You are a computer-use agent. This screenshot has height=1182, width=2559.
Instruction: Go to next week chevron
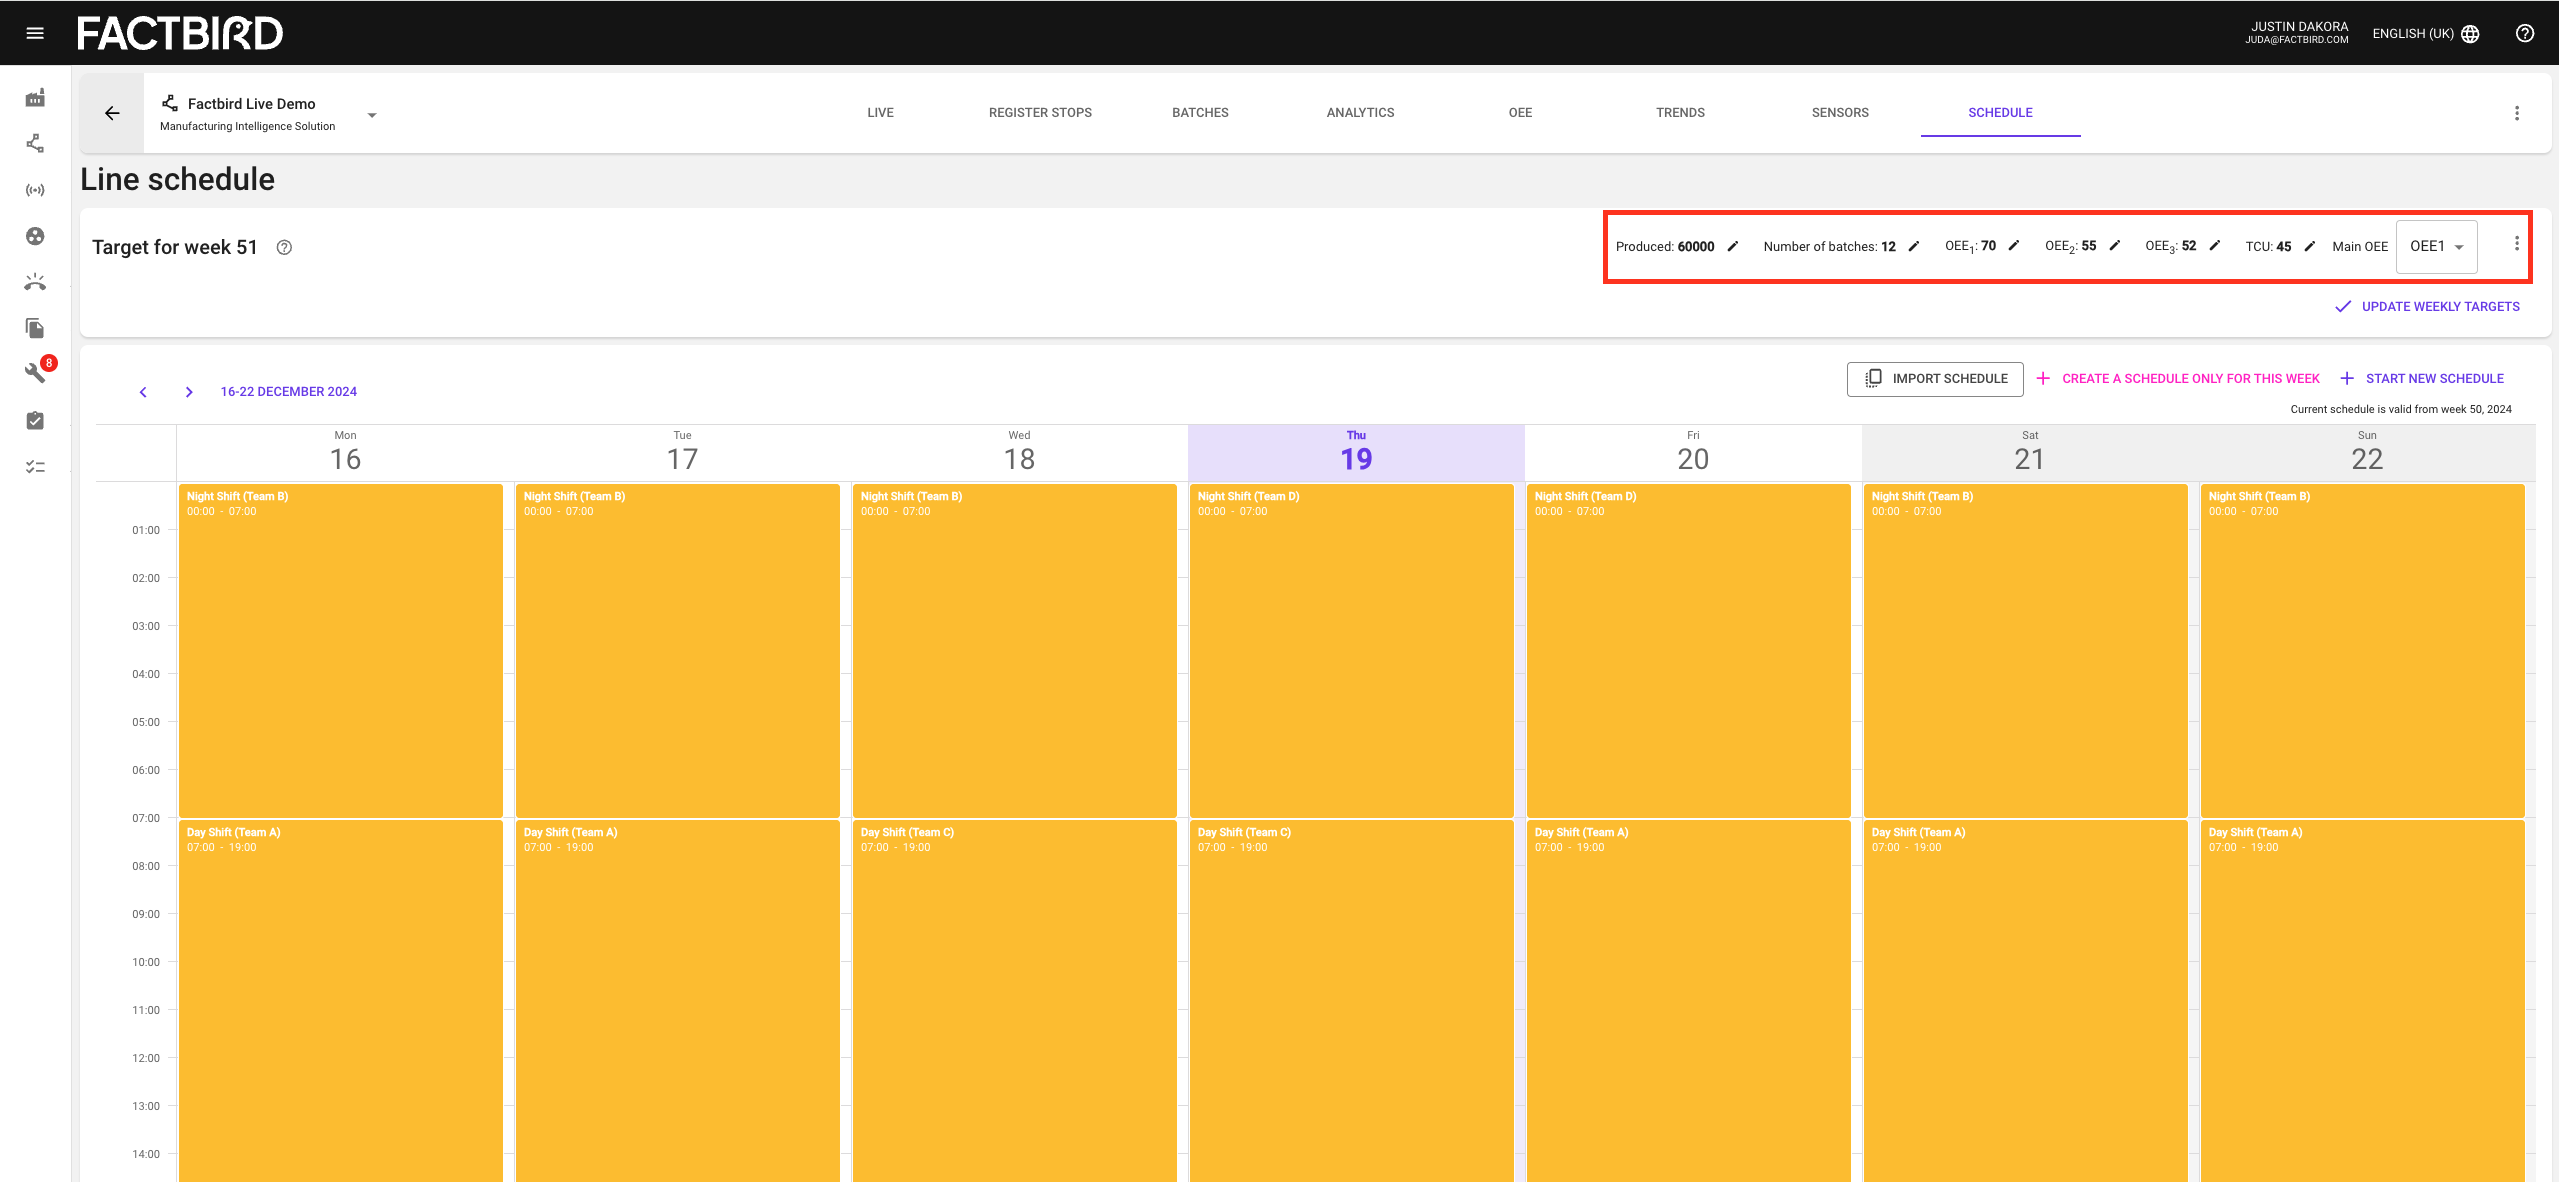(x=189, y=392)
